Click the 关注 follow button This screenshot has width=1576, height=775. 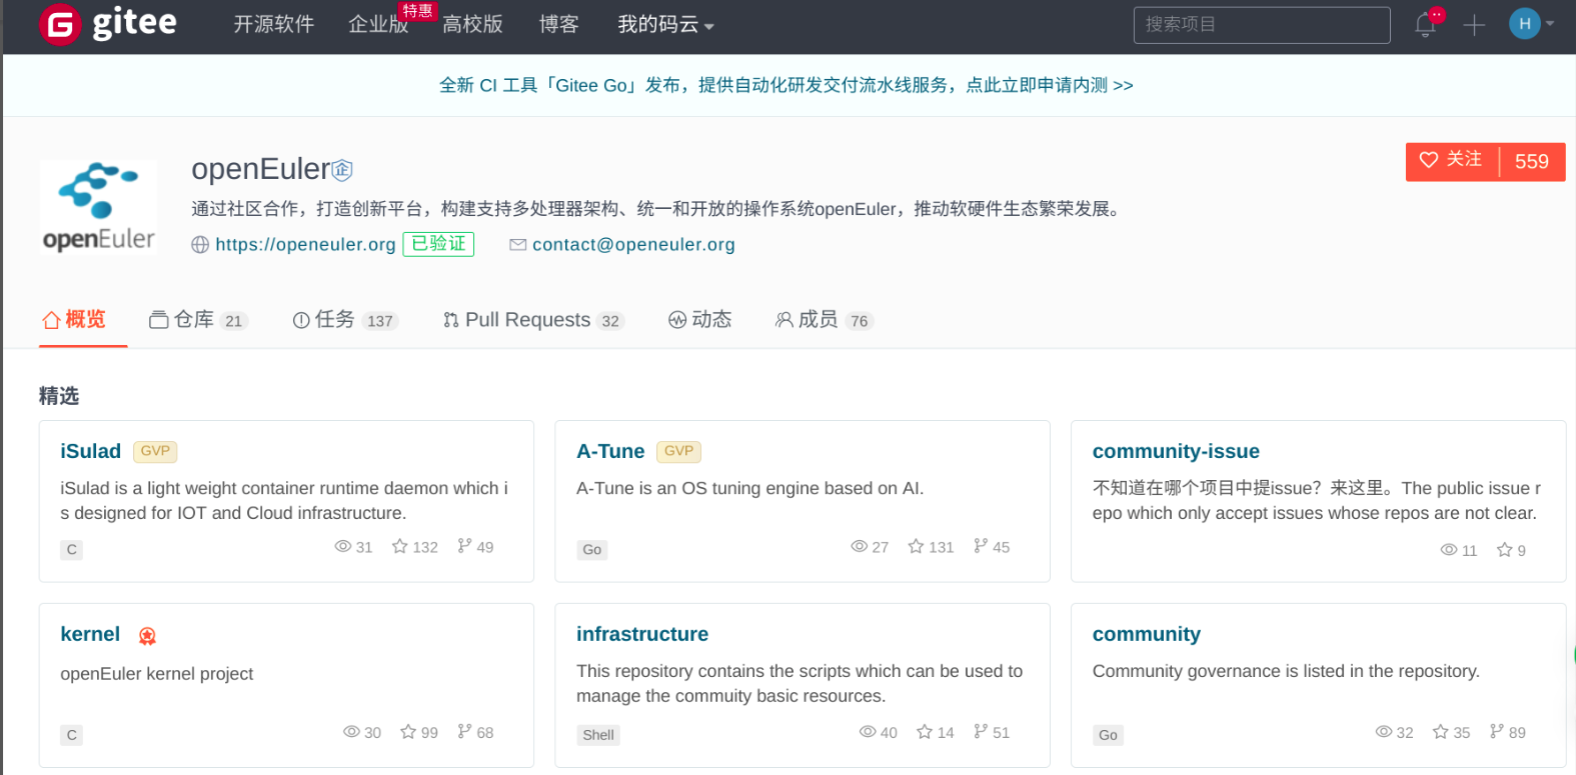point(1452,161)
